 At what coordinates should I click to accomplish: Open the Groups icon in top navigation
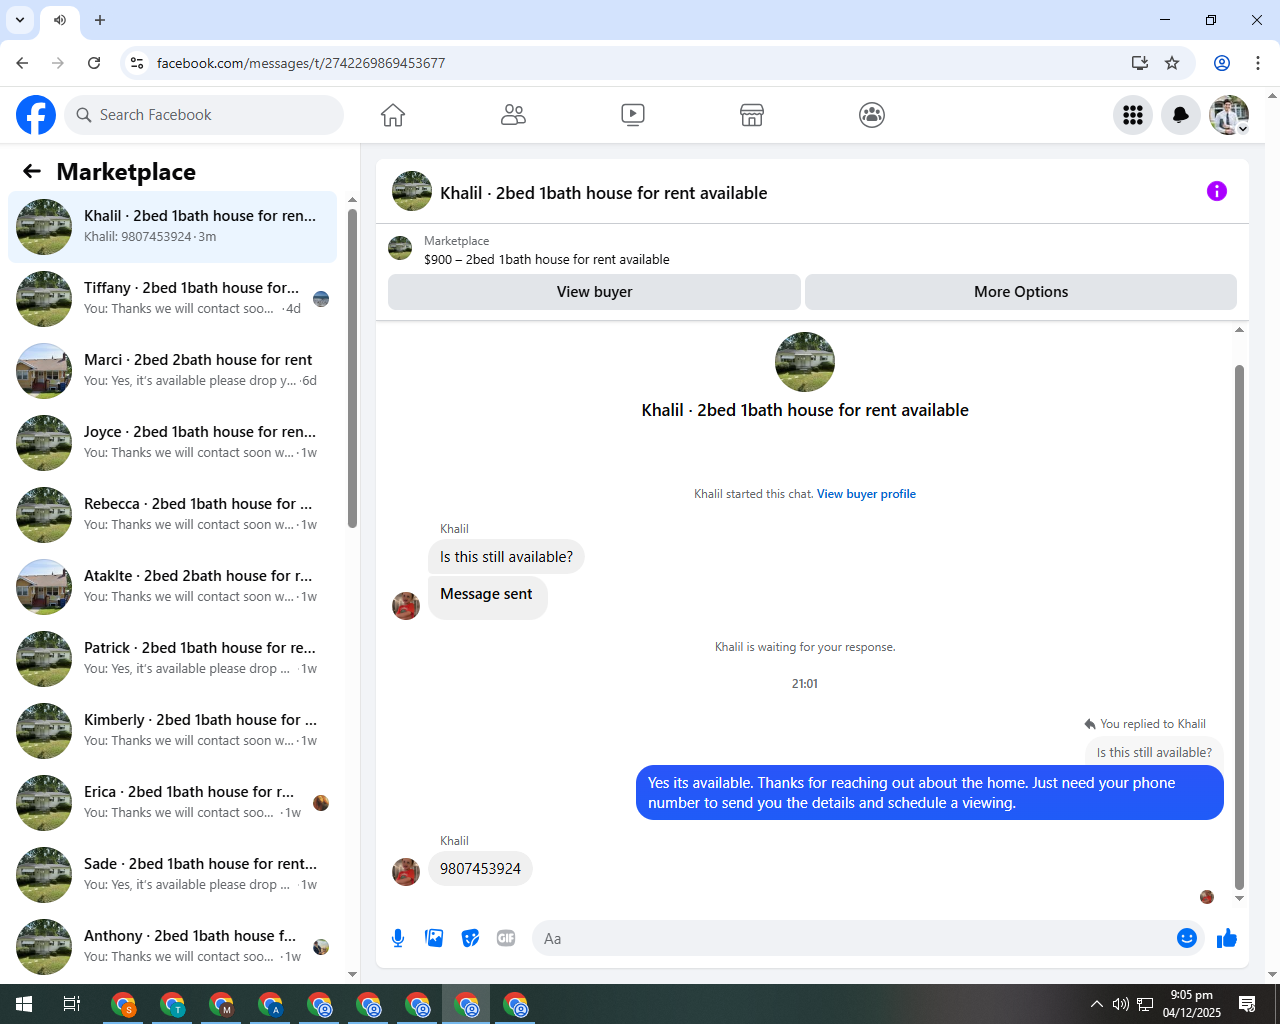pos(872,115)
